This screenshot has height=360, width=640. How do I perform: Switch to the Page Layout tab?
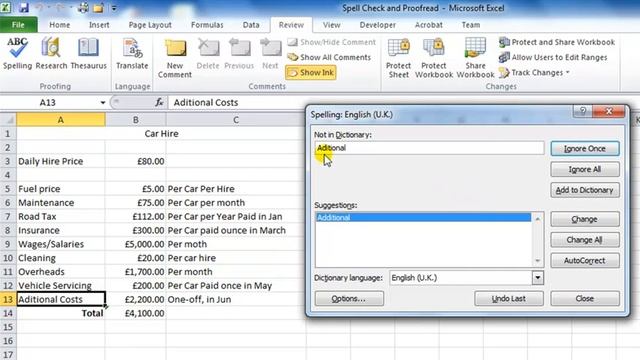[x=150, y=25]
